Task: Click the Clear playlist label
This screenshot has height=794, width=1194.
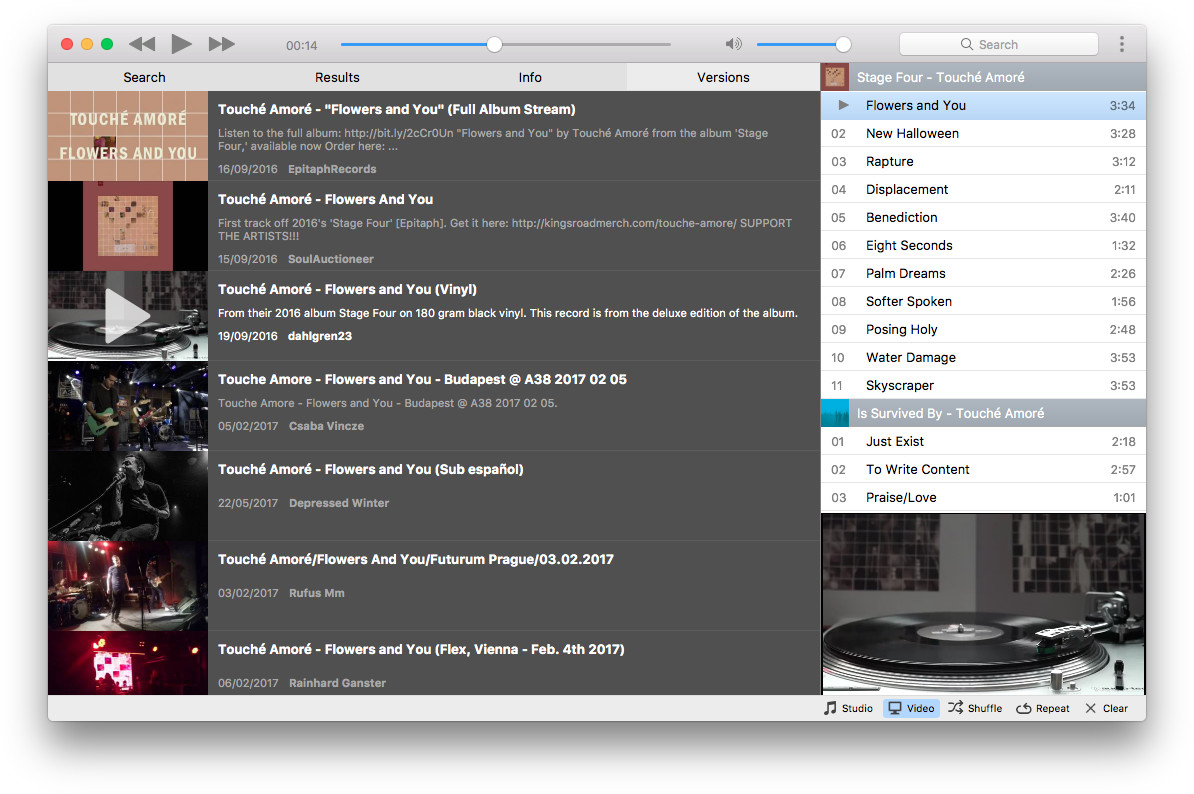Action: pyautogui.click(x=1115, y=708)
